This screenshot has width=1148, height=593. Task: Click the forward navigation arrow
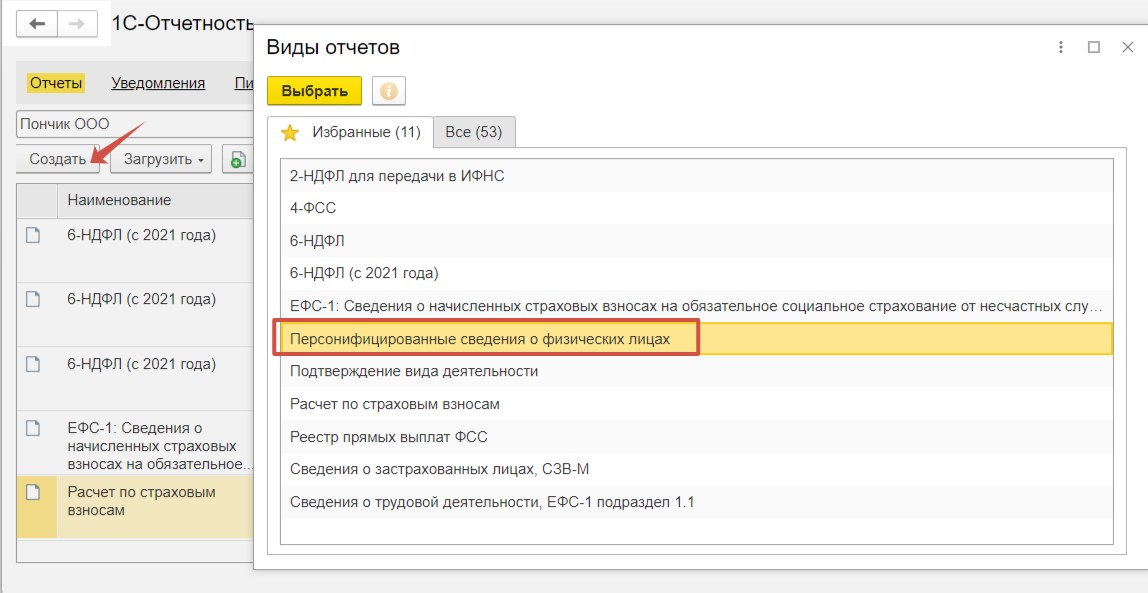(76, 24)
